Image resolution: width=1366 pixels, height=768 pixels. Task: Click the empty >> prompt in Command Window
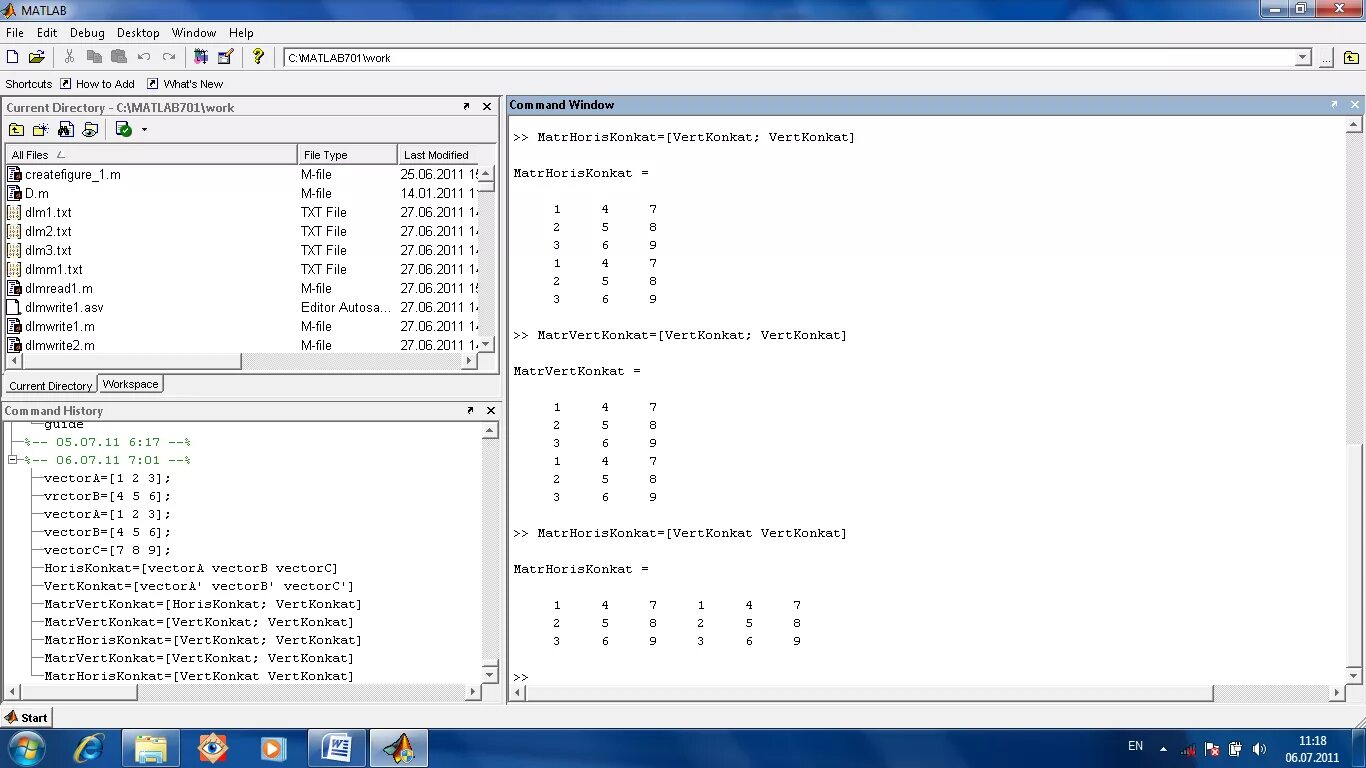coord(520,677)
